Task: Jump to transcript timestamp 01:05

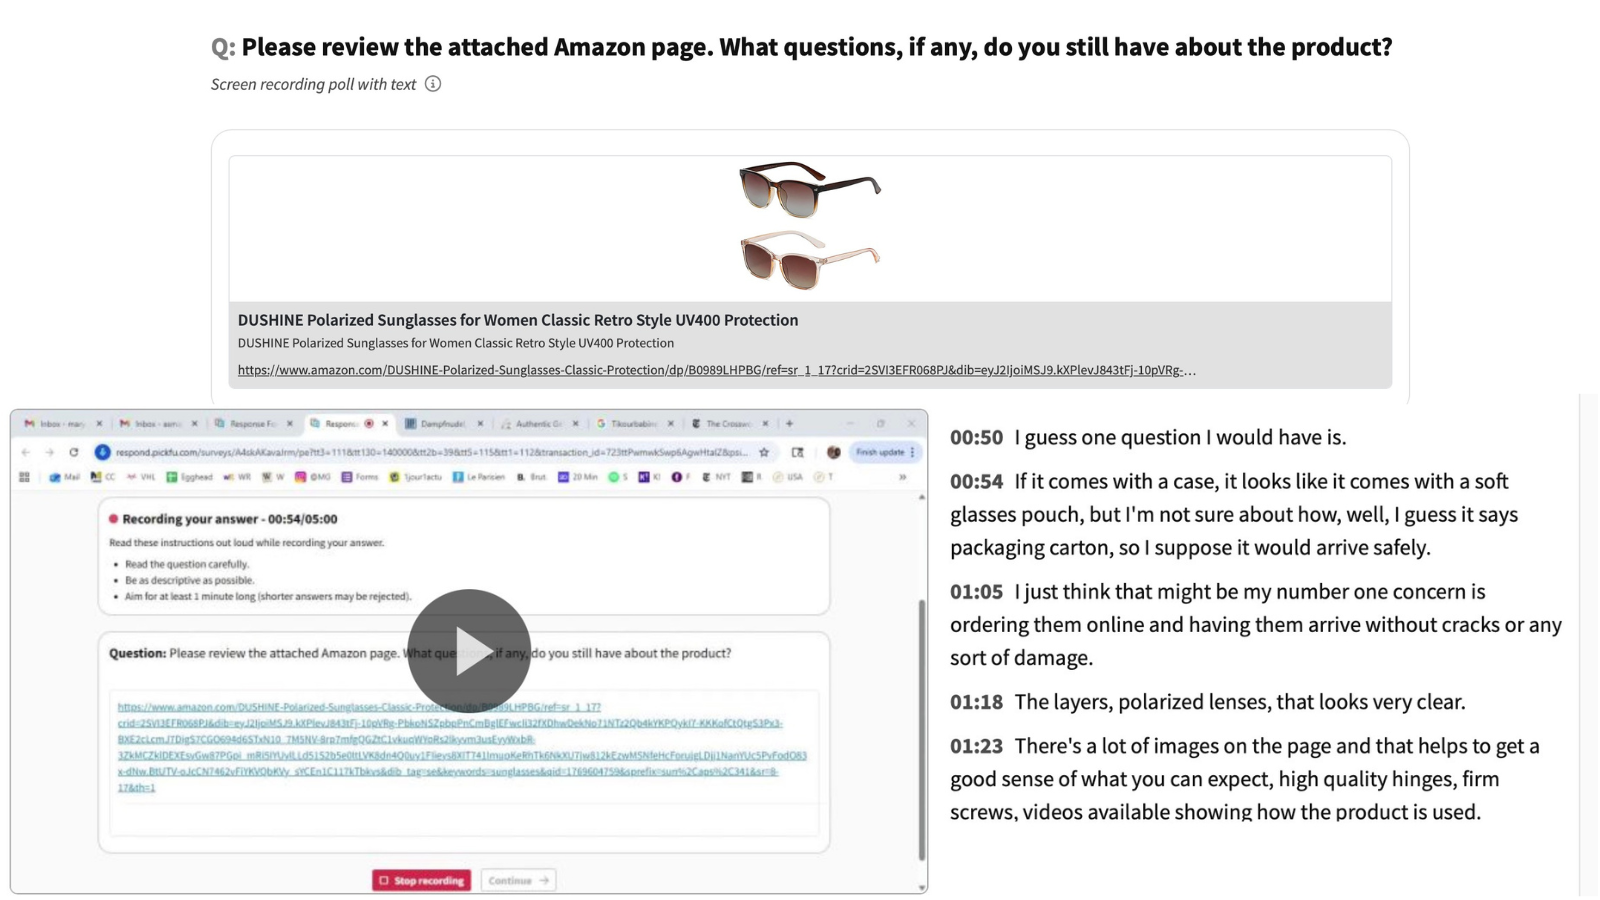Action: tap(976, 591)
